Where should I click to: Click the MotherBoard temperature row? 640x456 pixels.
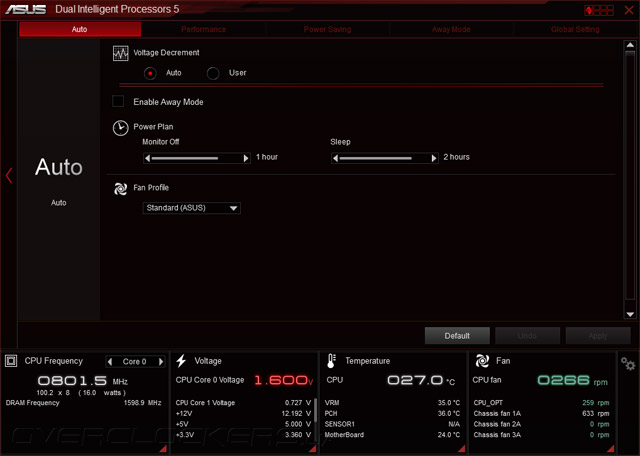(x=392, y=435)
